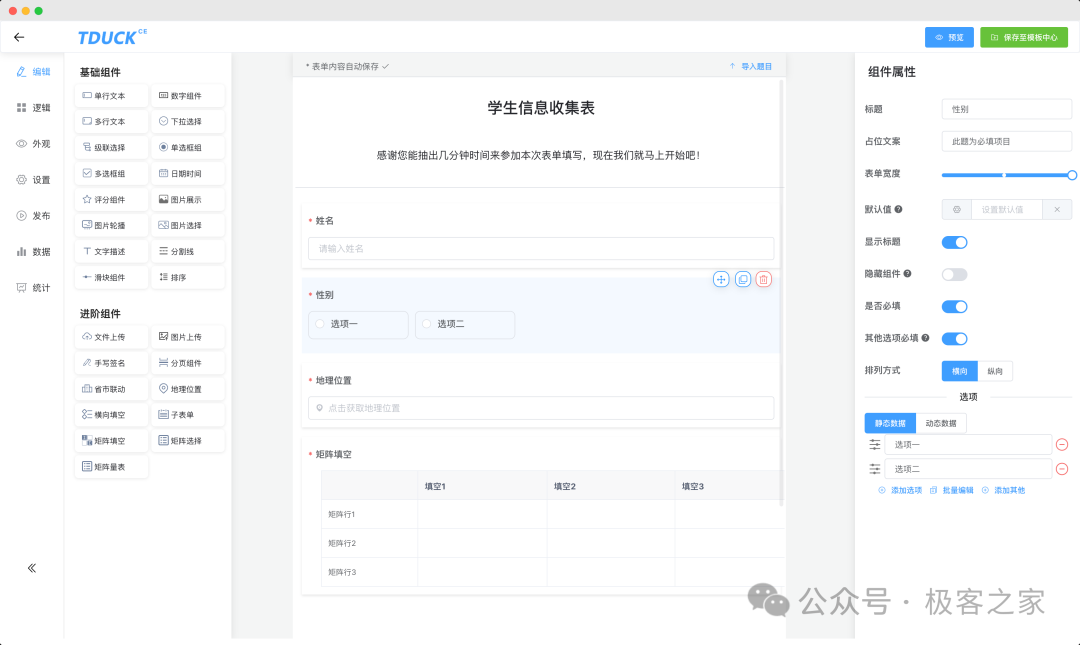Image resolution: width=1080 pixels, height=645 pixels.
Task: Toggle the 显示标题 switch
Action: (955, 242)
